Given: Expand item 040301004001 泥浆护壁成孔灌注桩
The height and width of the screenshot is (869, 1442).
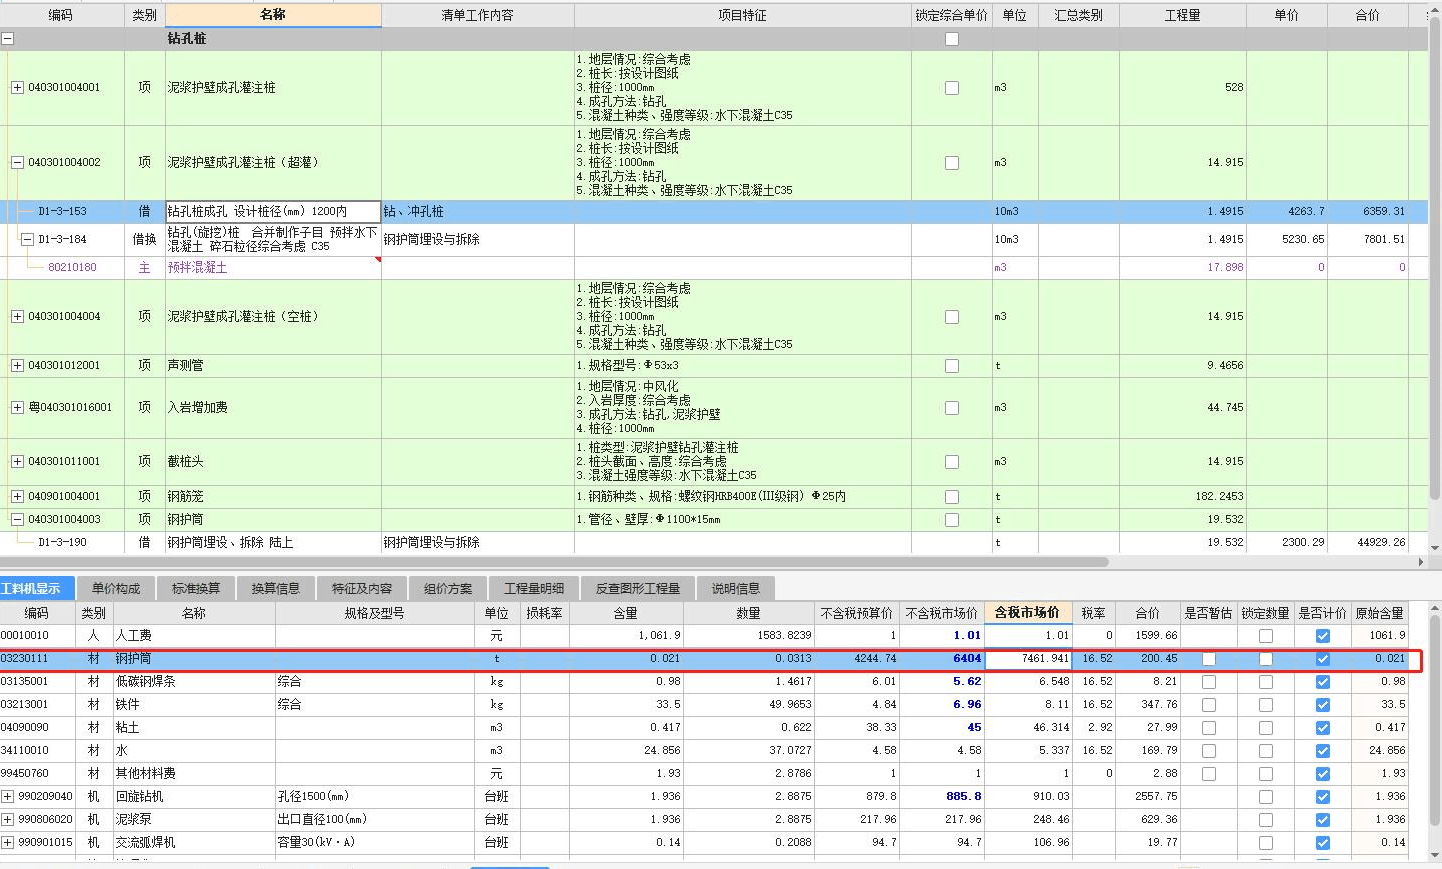Looking at the screenshot, I should coord(17,88).
